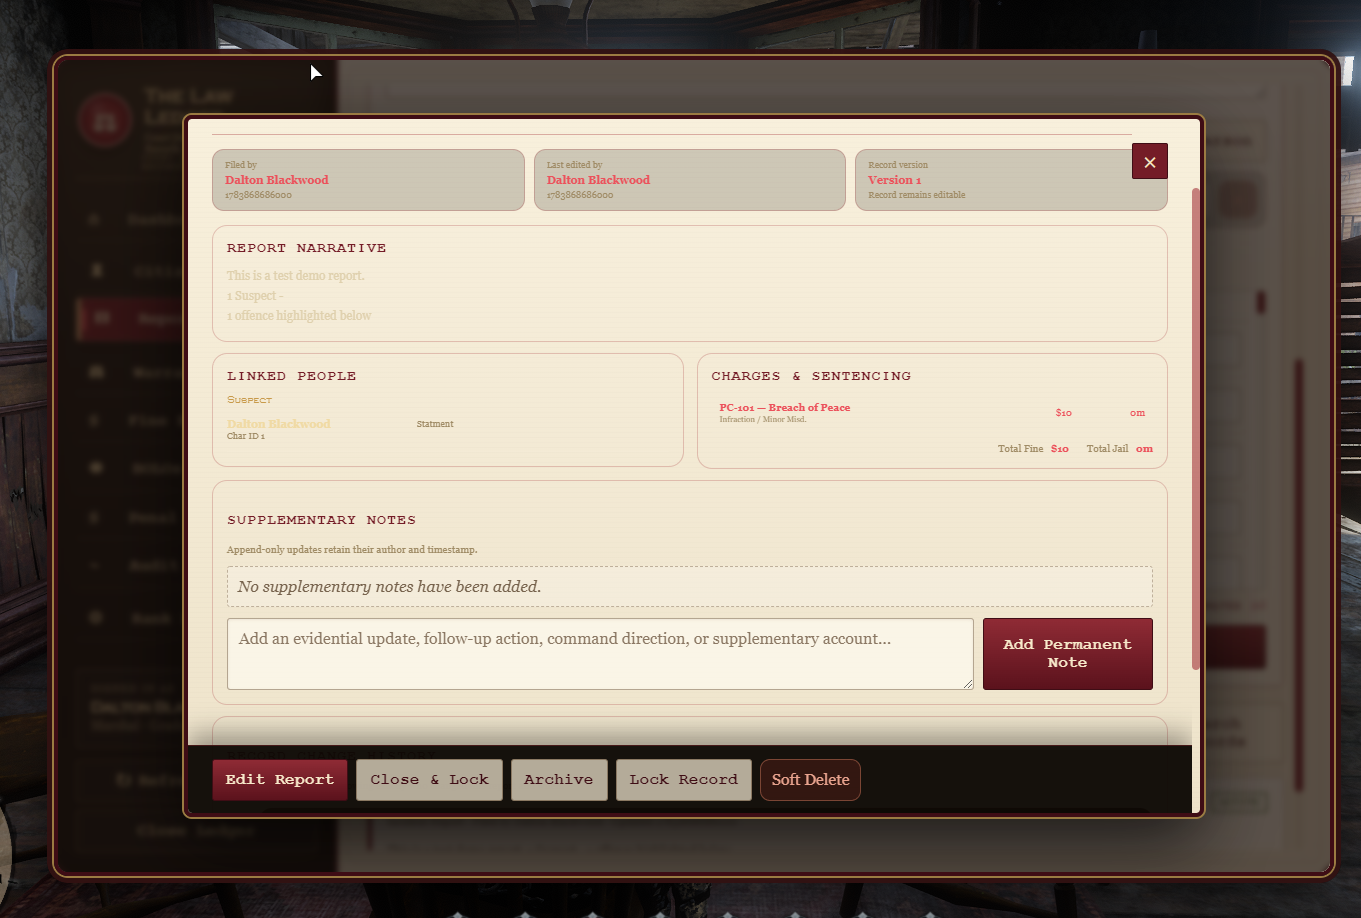This screenshot has height=918, width=1361.
Task: Click the Close & Lock button
Action: point(429,780)
